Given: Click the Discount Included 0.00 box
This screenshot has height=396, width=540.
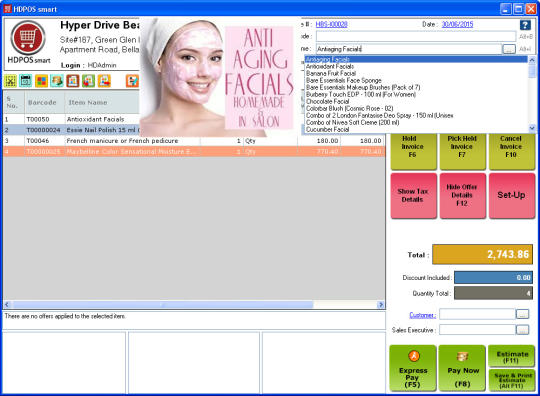Looking at the screenshot, I should tap(494, 278).
